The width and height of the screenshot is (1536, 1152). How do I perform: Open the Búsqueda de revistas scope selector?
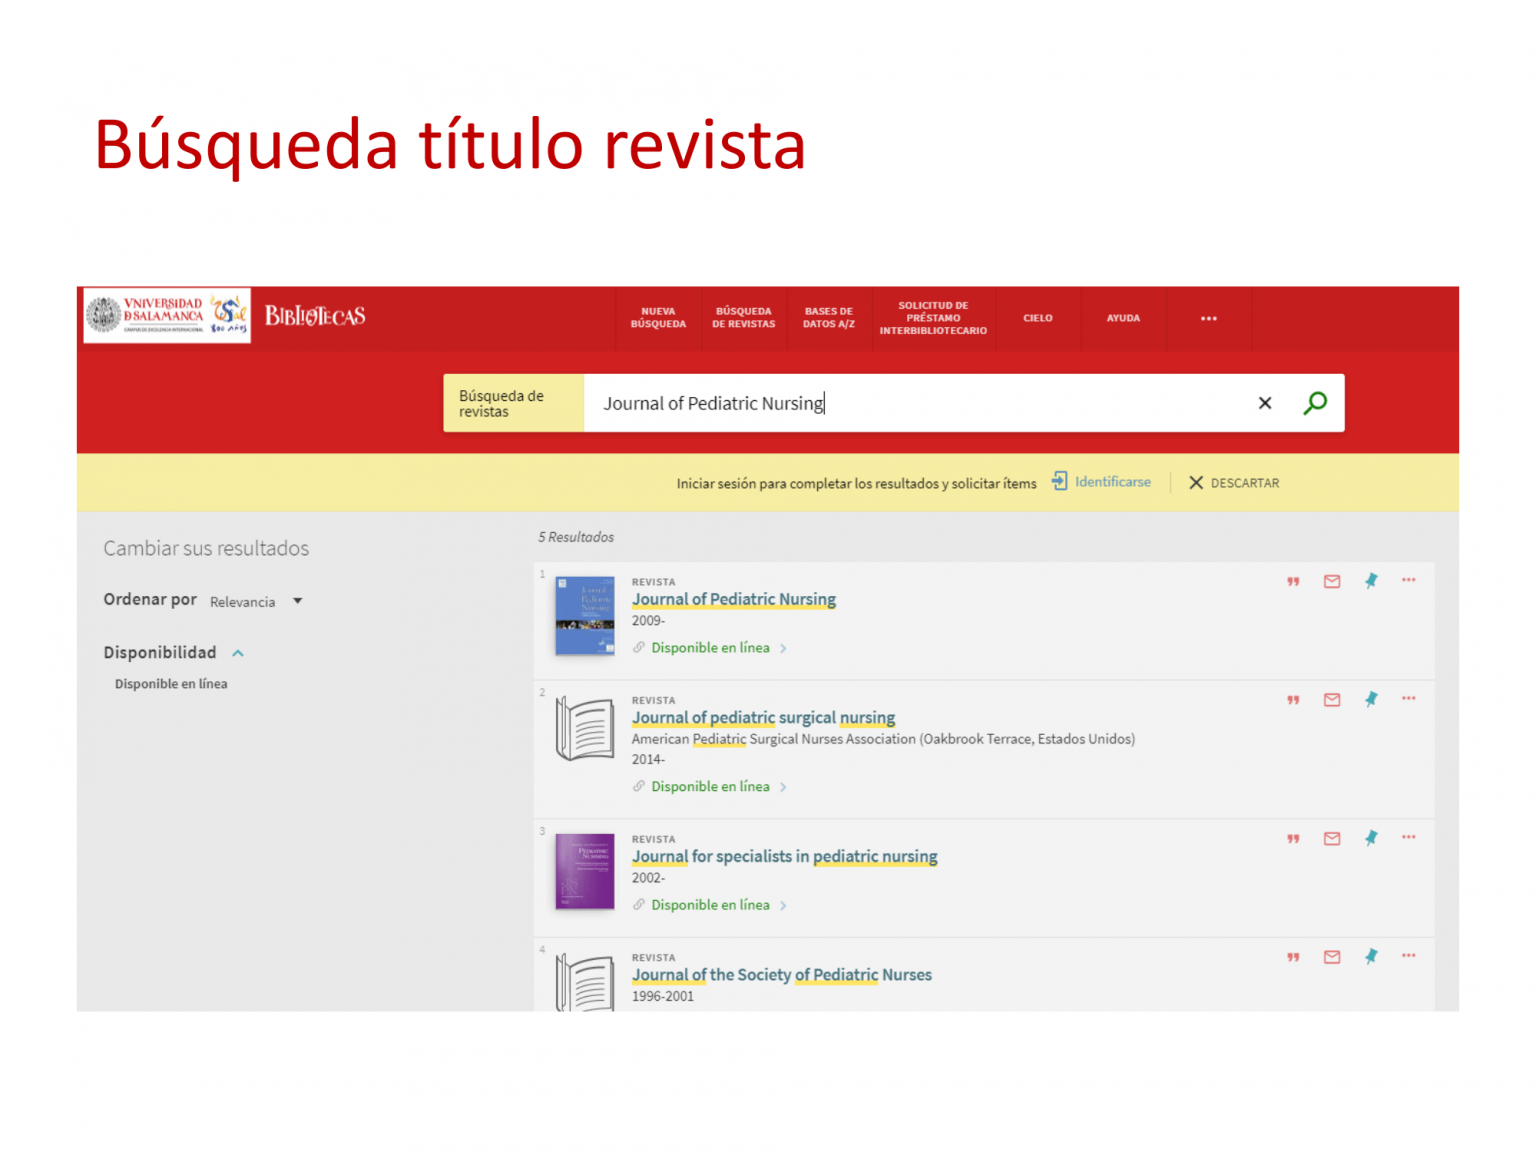click(x=513, y=403)
